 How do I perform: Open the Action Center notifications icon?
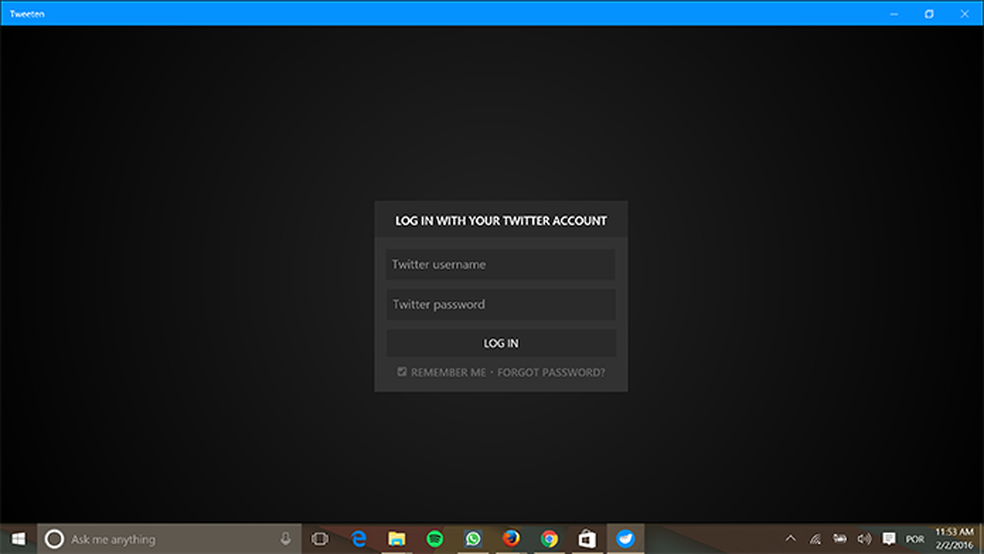[889, 538]
